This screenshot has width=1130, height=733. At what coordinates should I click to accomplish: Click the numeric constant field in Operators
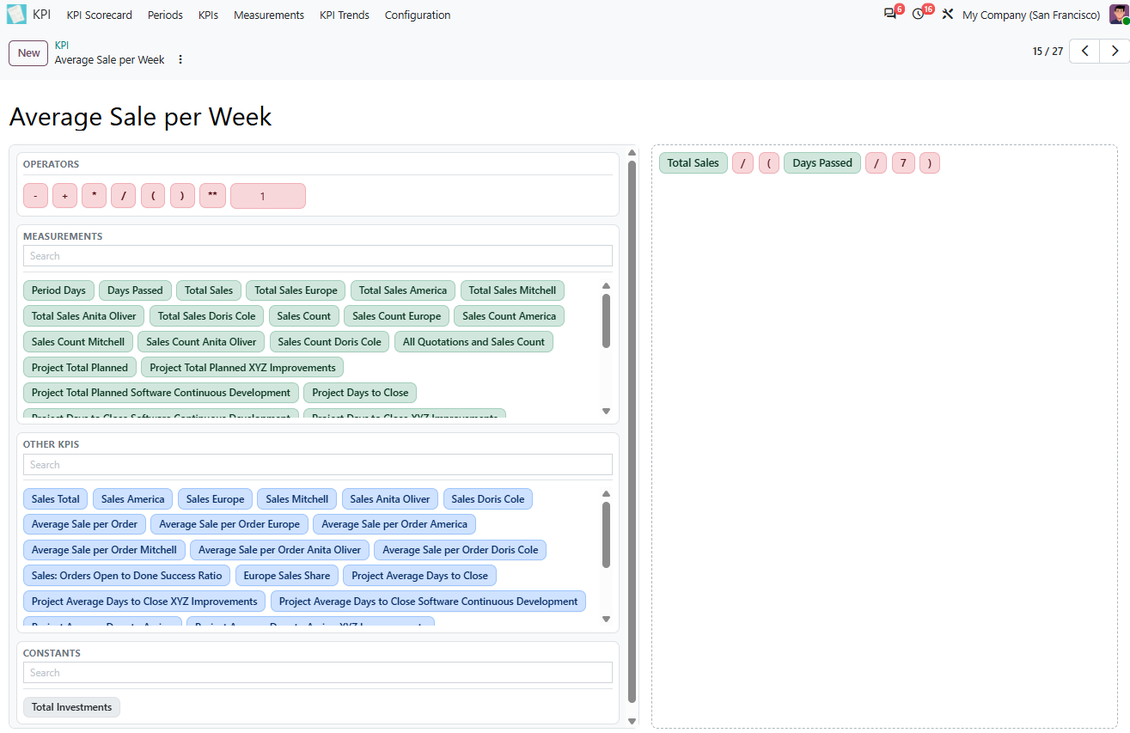click(x=268, y=196)
